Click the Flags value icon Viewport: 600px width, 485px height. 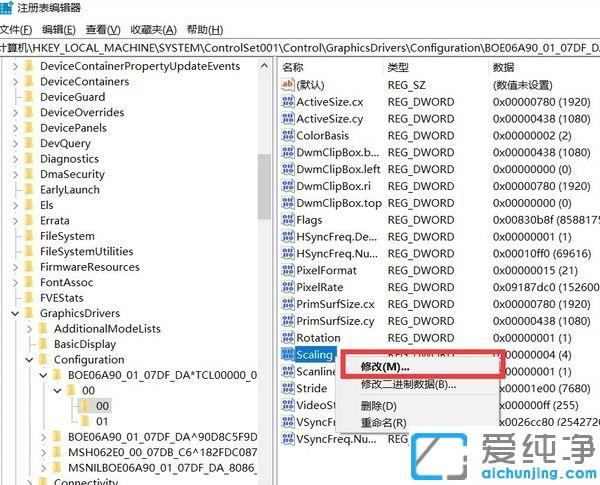point(287,220)
